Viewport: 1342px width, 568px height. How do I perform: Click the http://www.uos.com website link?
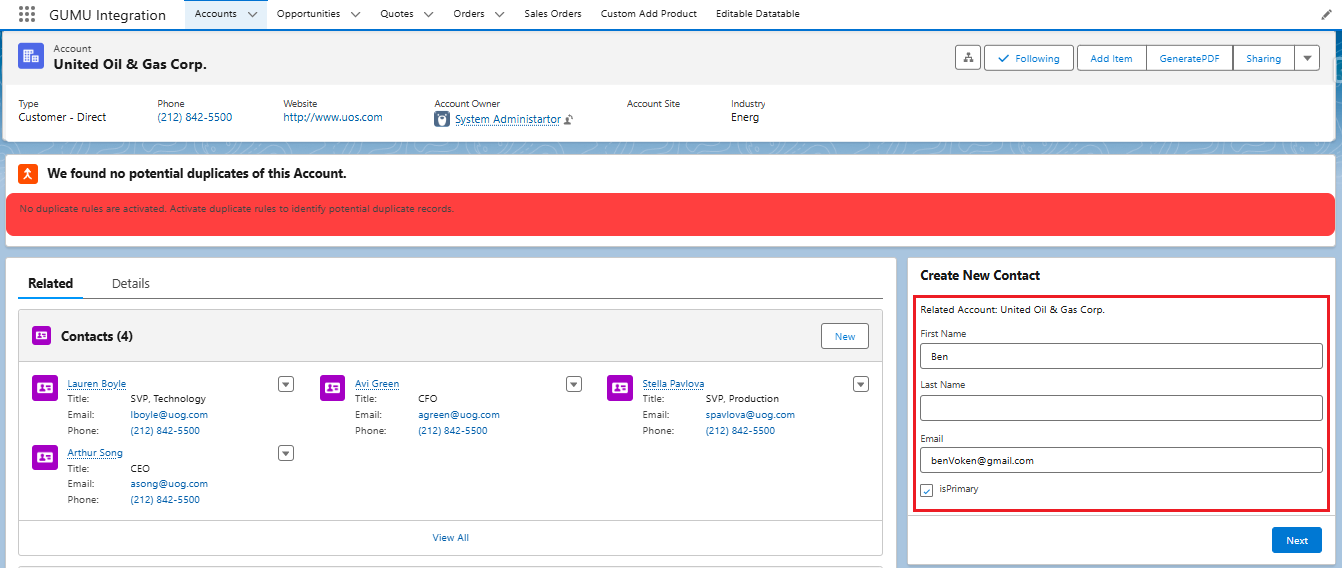tap(333, 117)
